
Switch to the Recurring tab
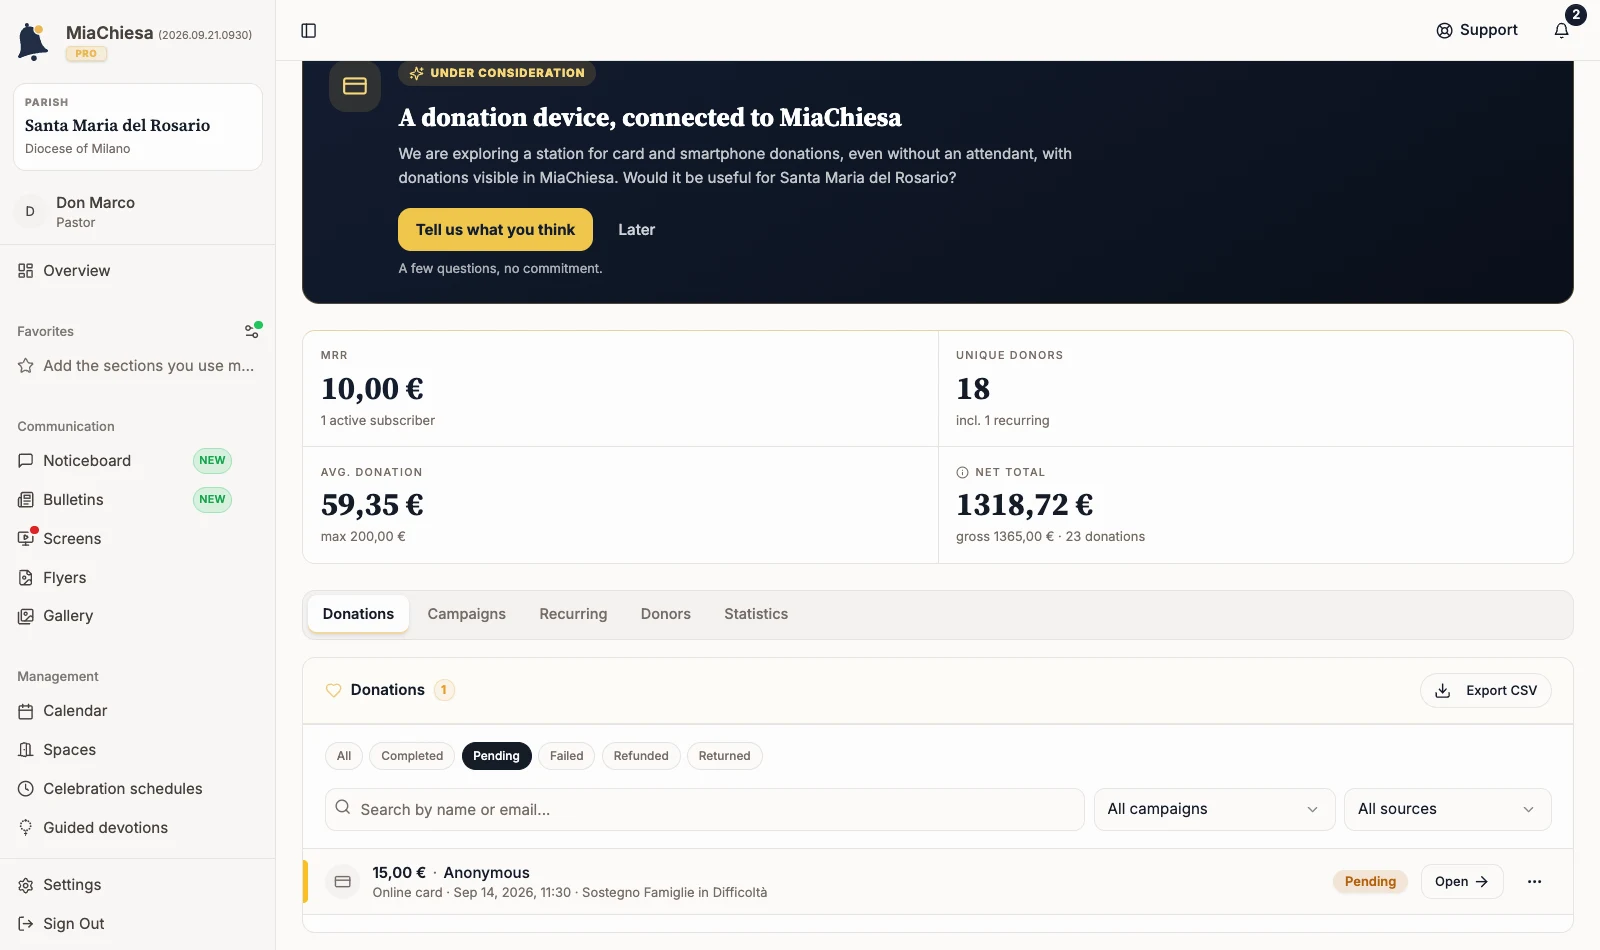click(573, 614)
